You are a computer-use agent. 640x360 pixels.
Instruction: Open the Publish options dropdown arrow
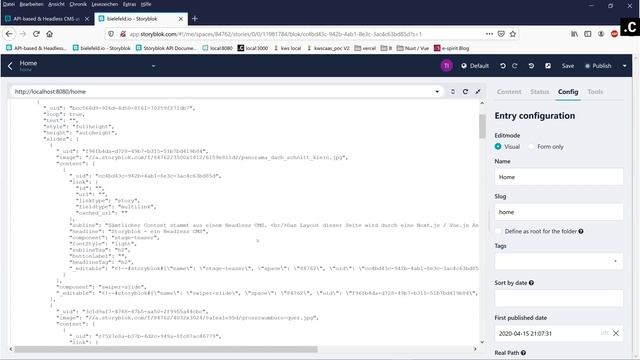coord(624,66)
